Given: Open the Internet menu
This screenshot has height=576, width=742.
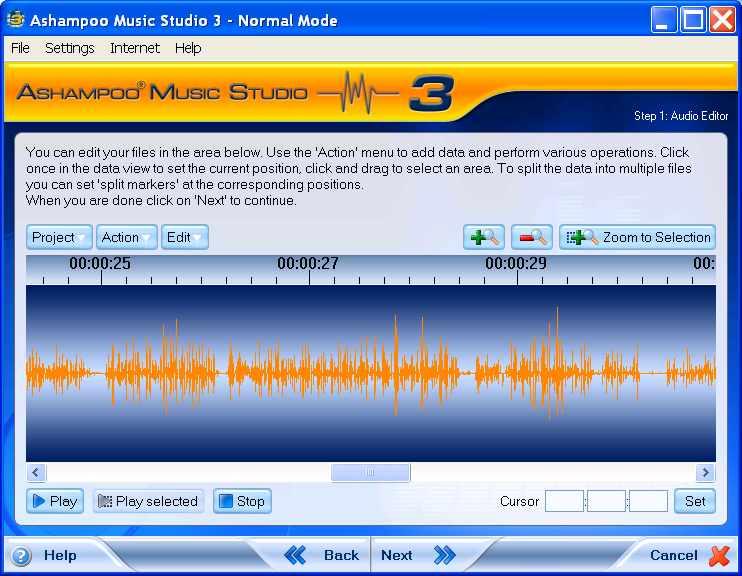Looking at the screenshot, I should pyautogui.click(x=135, y=48).
